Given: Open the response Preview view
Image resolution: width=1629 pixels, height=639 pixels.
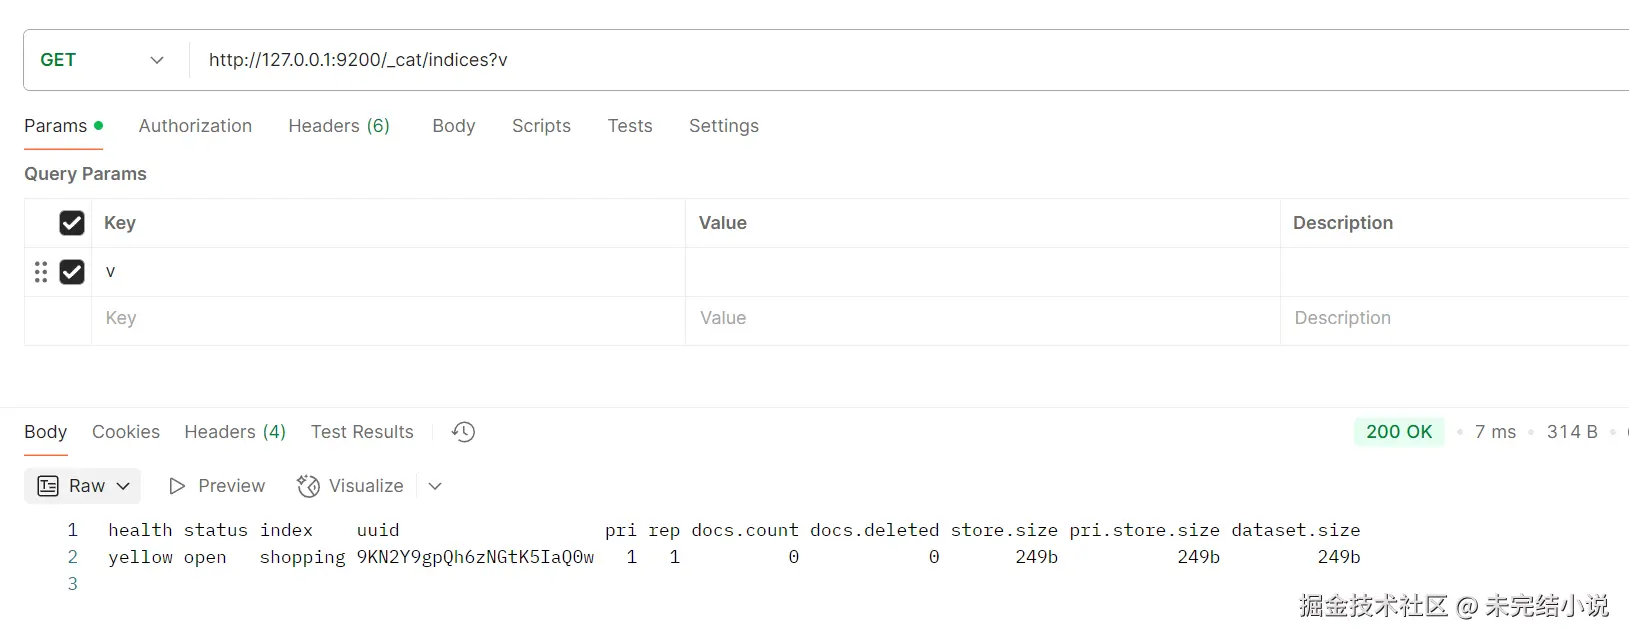Looking at the screenshot, I should pos(217,486).
